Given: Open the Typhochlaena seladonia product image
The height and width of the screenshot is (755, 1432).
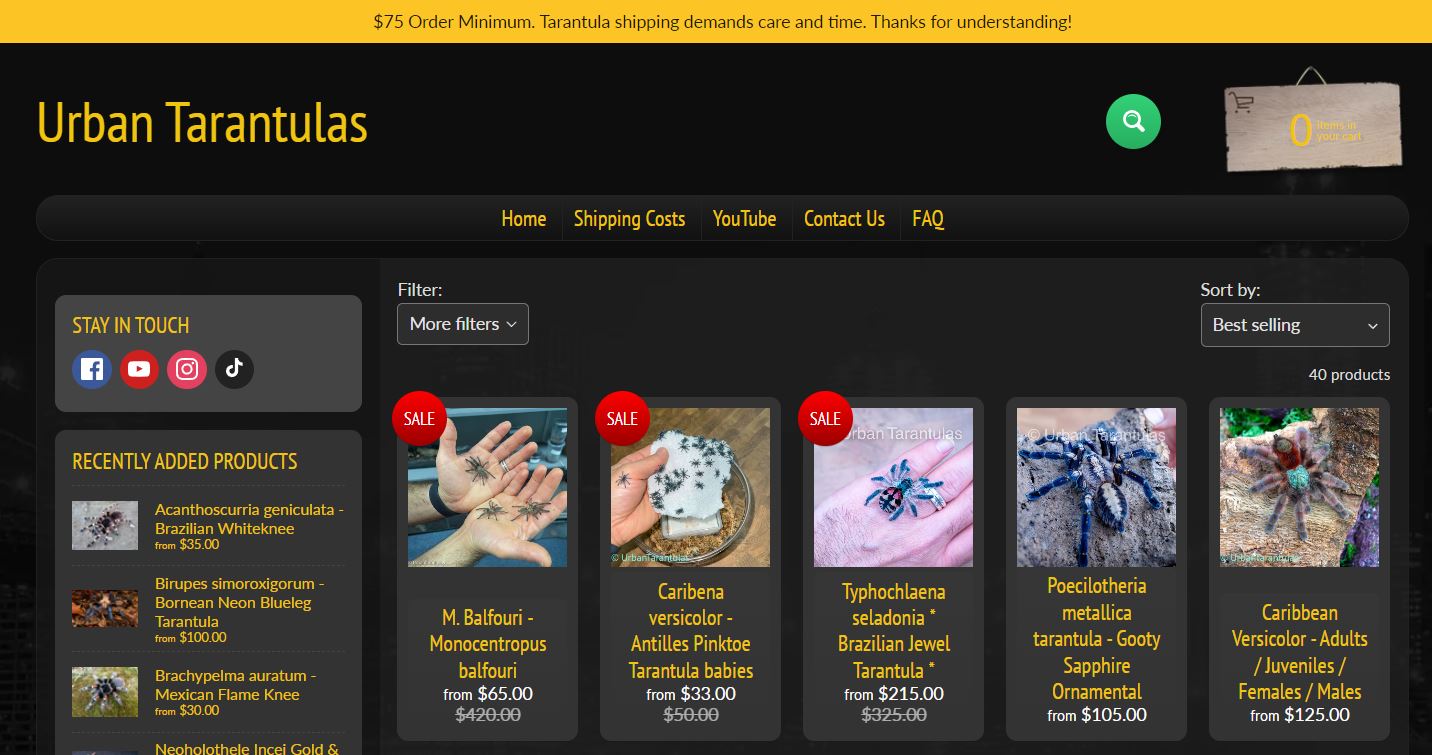Looking at the screenshot, I should click(894, 487).
